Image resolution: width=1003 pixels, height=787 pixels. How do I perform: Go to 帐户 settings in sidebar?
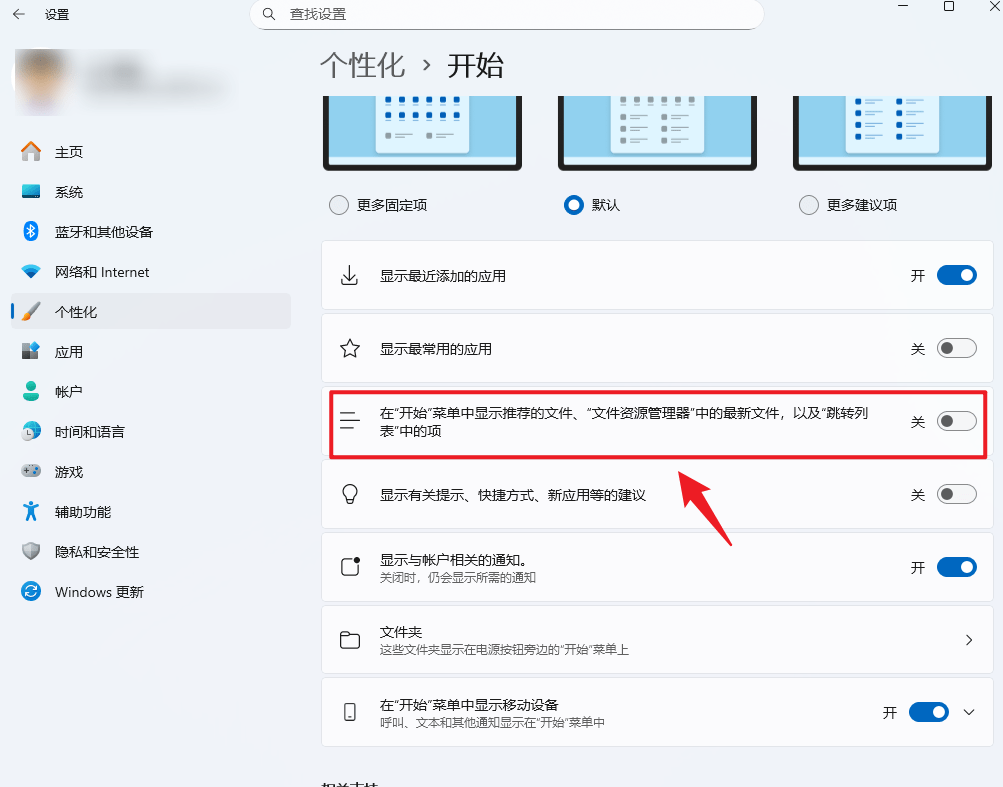click(69, 392)
